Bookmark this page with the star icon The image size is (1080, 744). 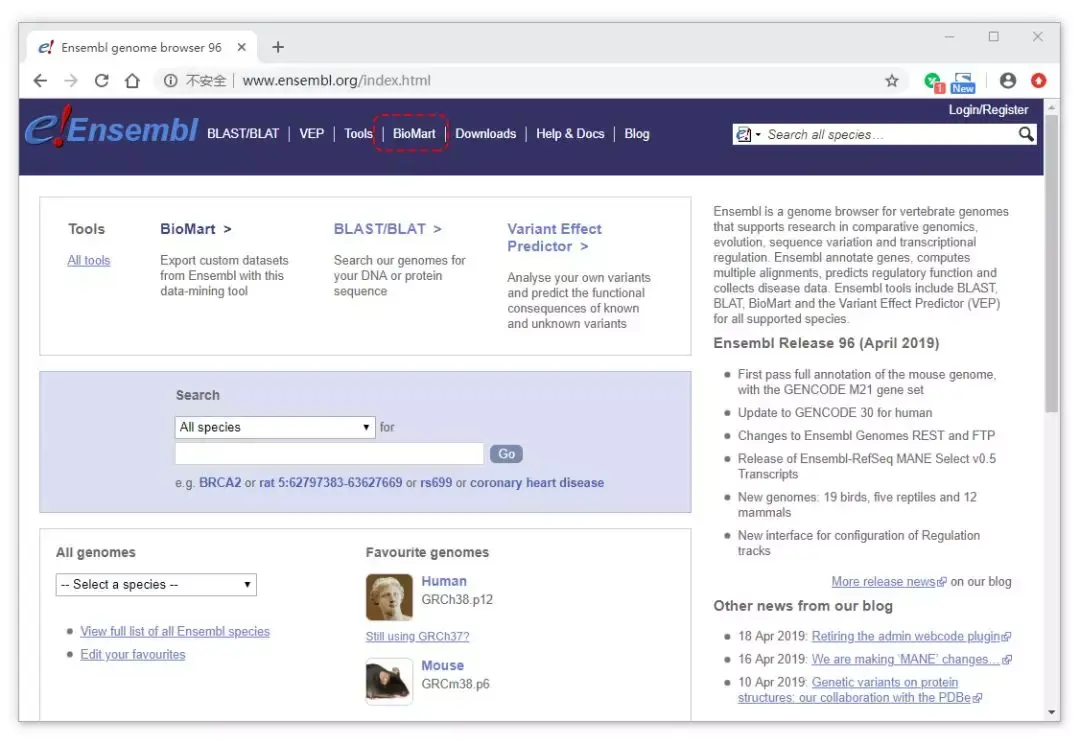point(891,81)
